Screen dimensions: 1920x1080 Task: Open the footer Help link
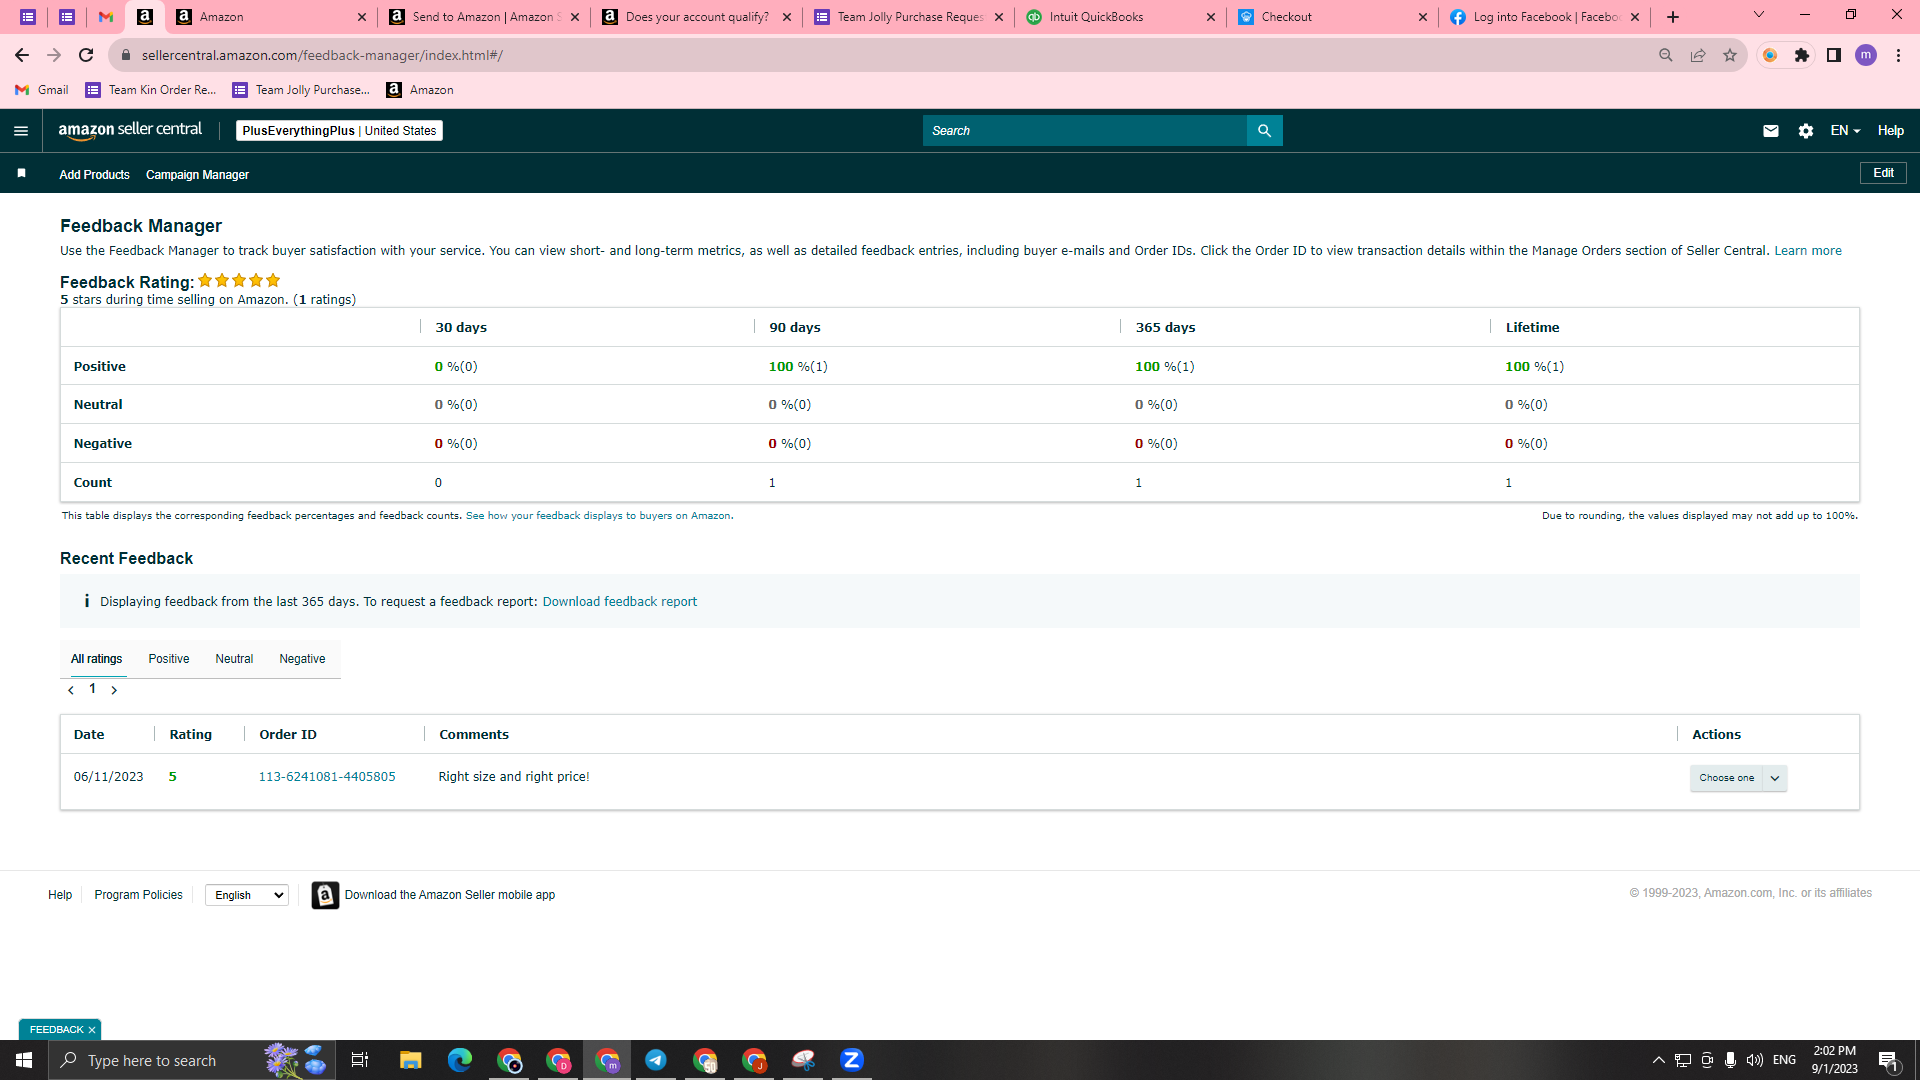(60, 895)
